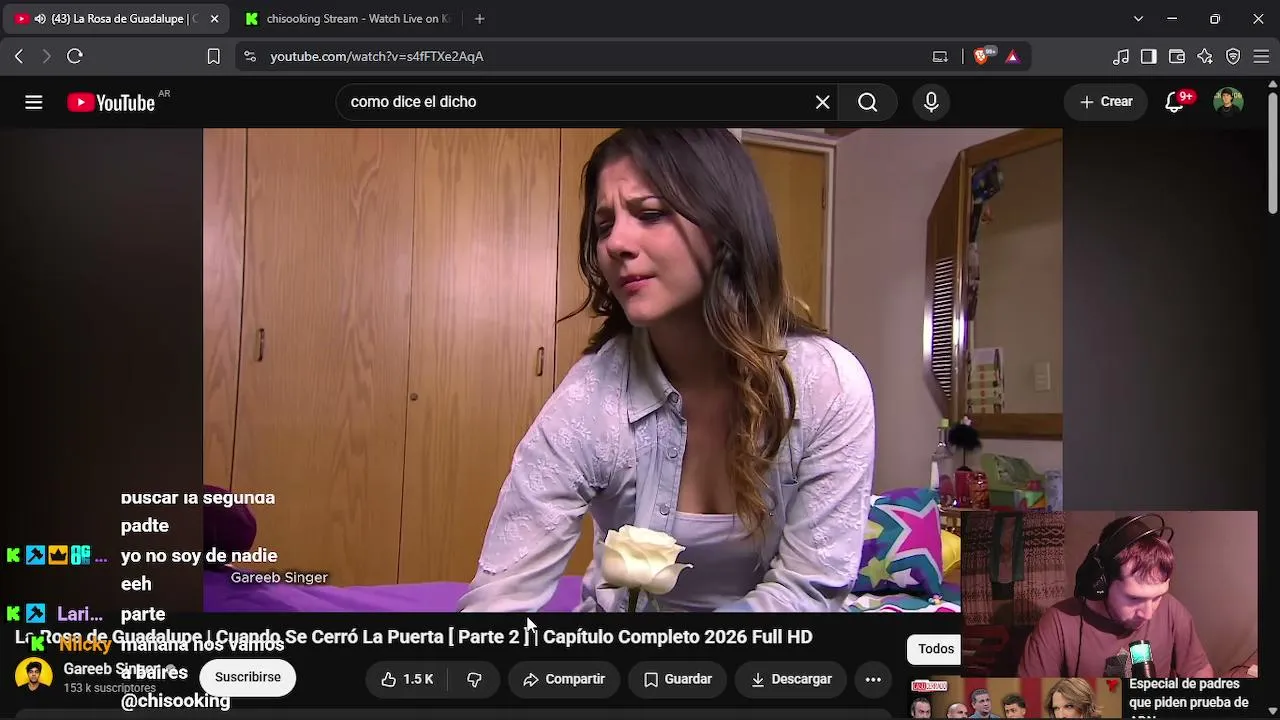Open the Crear button
Viewport: 1280px width, 720px height.
pyautogui.click(x=1106, y=102)
